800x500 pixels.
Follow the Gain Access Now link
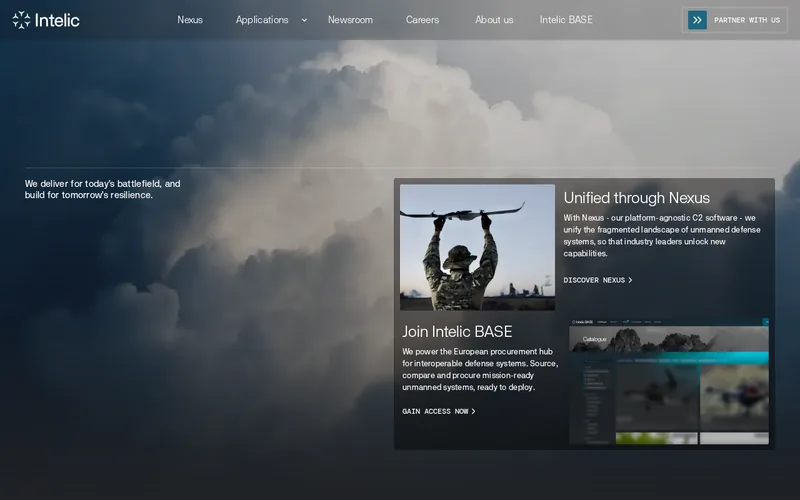coord(438,411)
